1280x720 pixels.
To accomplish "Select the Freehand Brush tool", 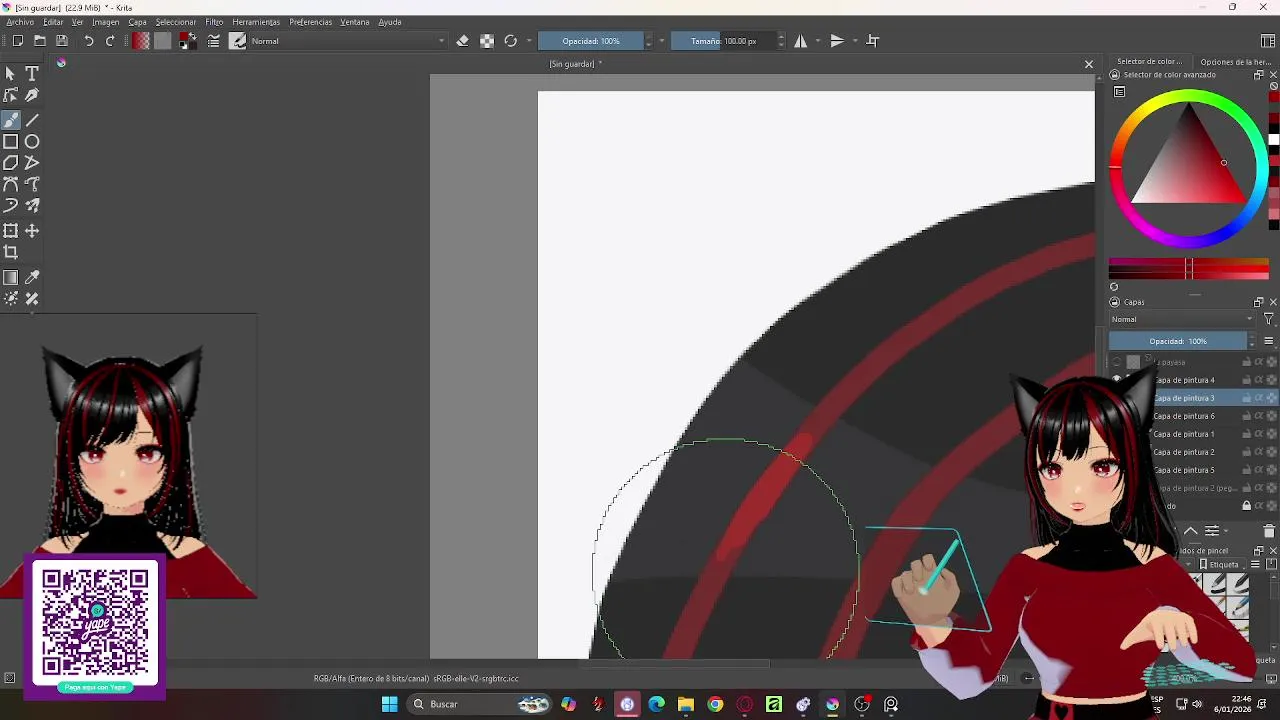I will point(10,120).
